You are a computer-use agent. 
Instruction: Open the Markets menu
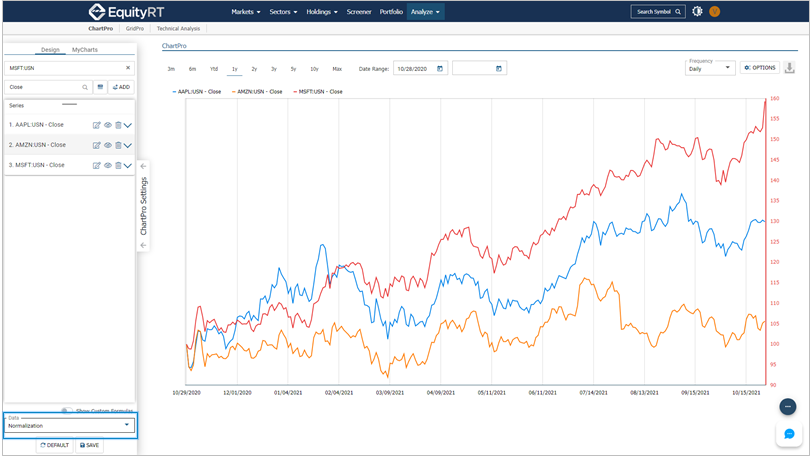[245, 11]
